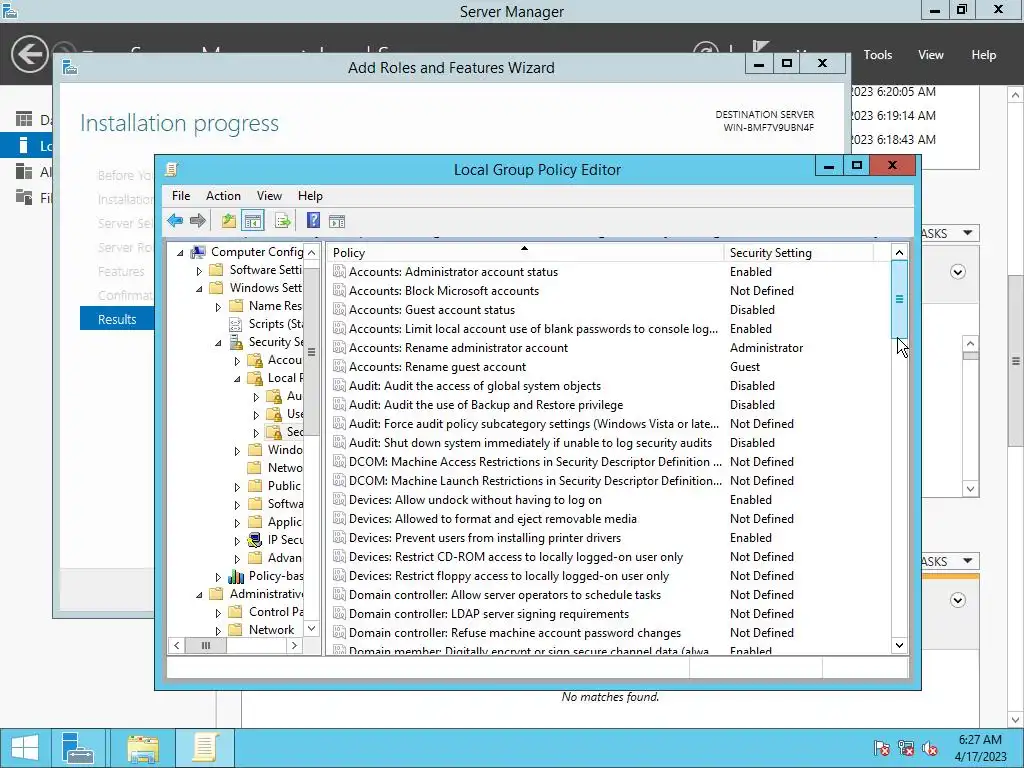Screen dimensions: 1024x768
Task: Collapse the Computer Configuration tree node
Action: click(180, 253)
